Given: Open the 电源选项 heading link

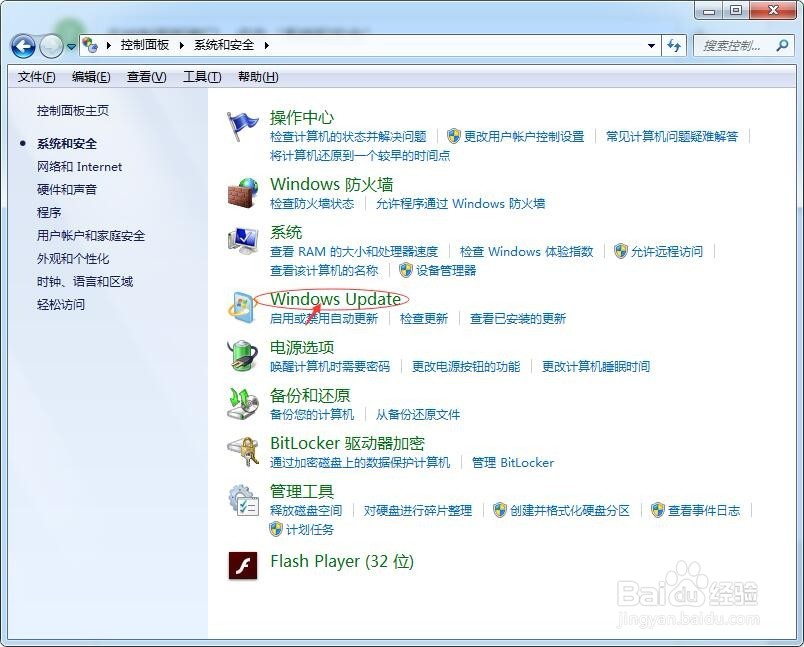Looking at the screenshot, I should point(302,347).
